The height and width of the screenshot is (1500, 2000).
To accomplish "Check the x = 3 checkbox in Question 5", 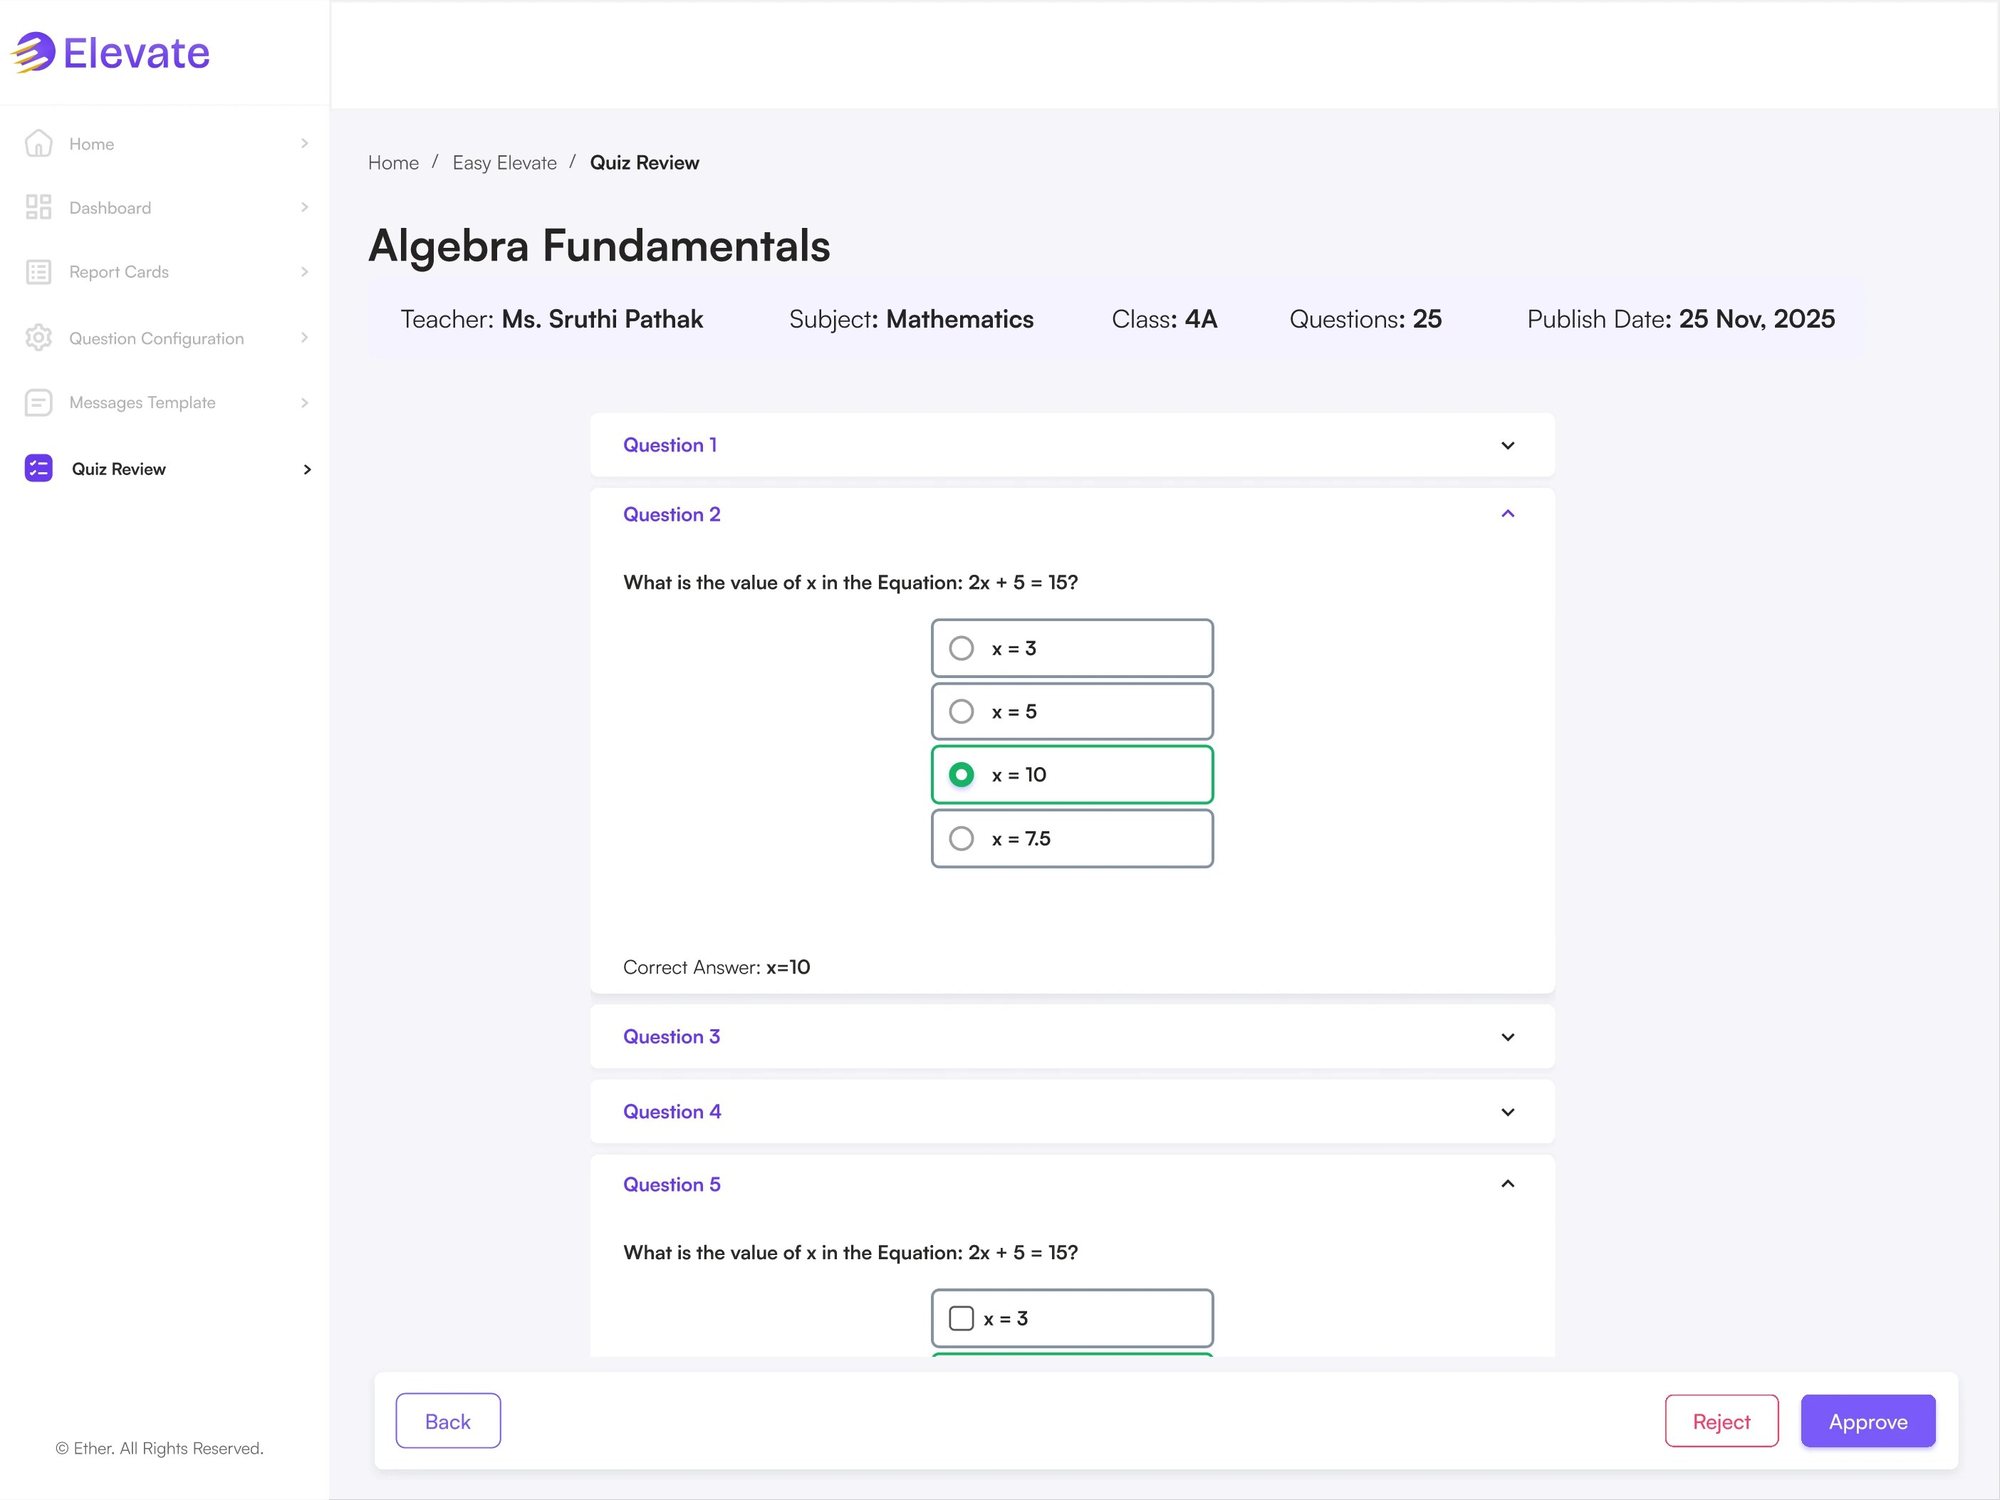I will [961, 1318].
